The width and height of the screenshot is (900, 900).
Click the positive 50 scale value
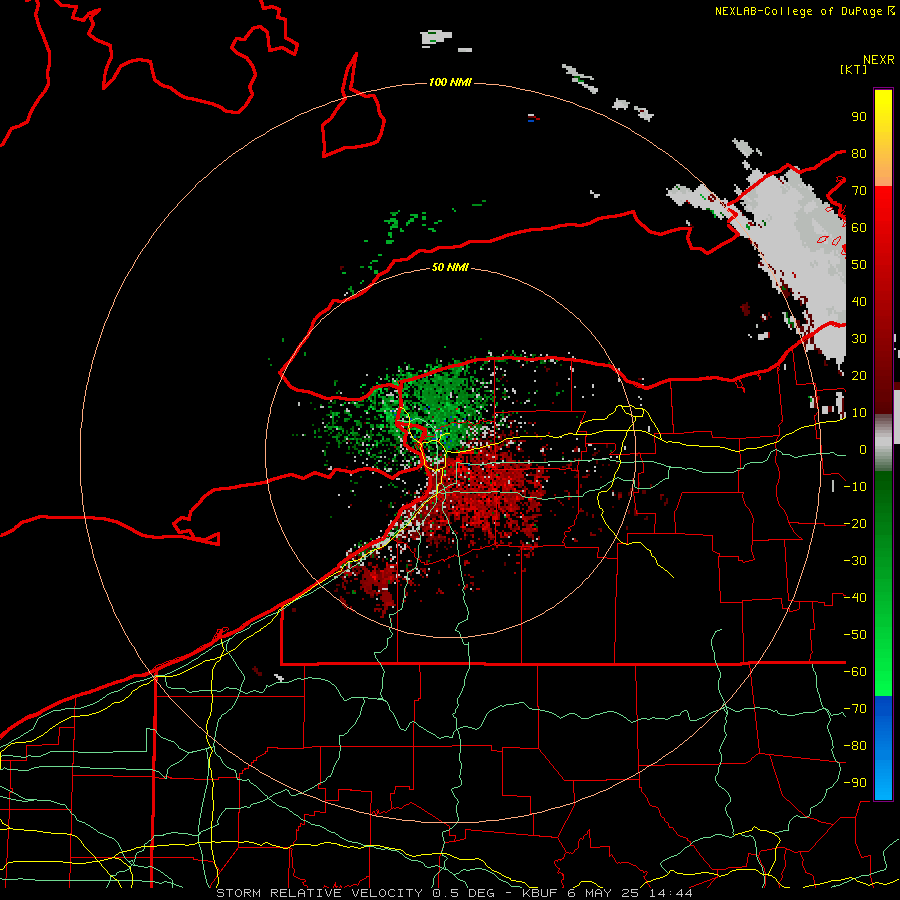[859, 265]
